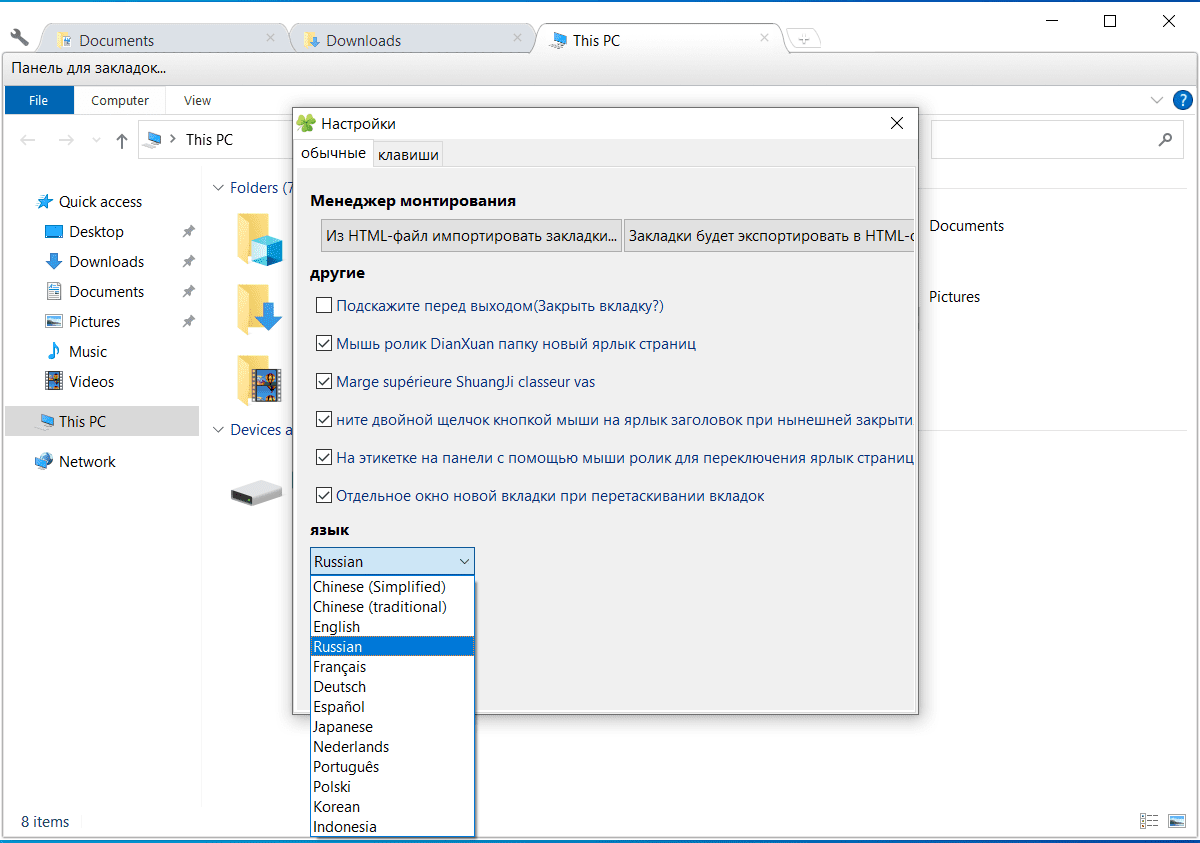Viewport: 1200px width, 843px height.
Task: Choose Français from language list
Action: coord(392,667)
